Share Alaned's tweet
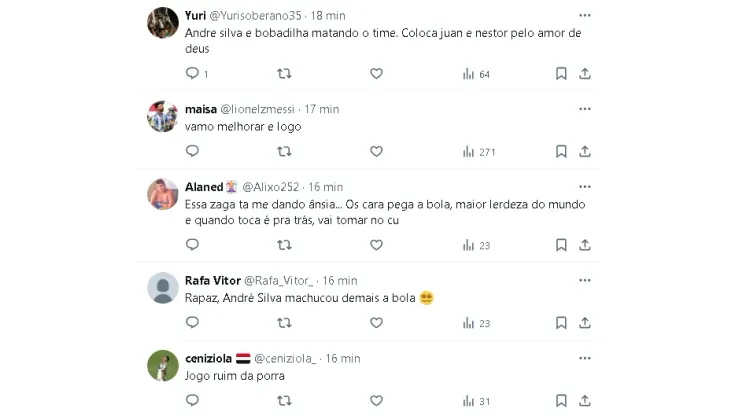Viewport: 740px width, 416px height. [585, 245]
